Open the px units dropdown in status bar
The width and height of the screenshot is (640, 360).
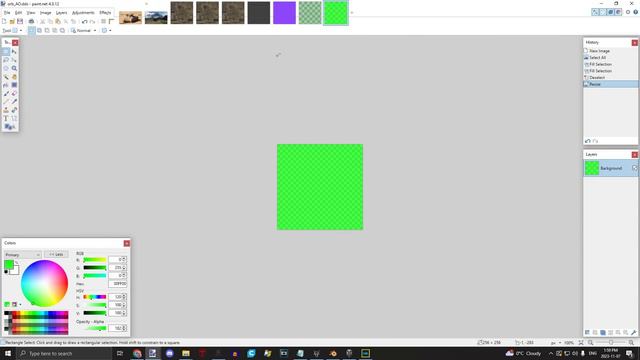click(556, 343)
